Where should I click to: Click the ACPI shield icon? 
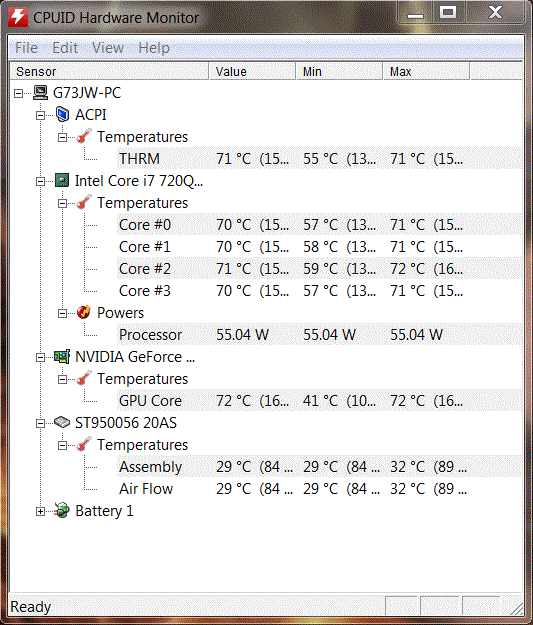pos(62,114)
